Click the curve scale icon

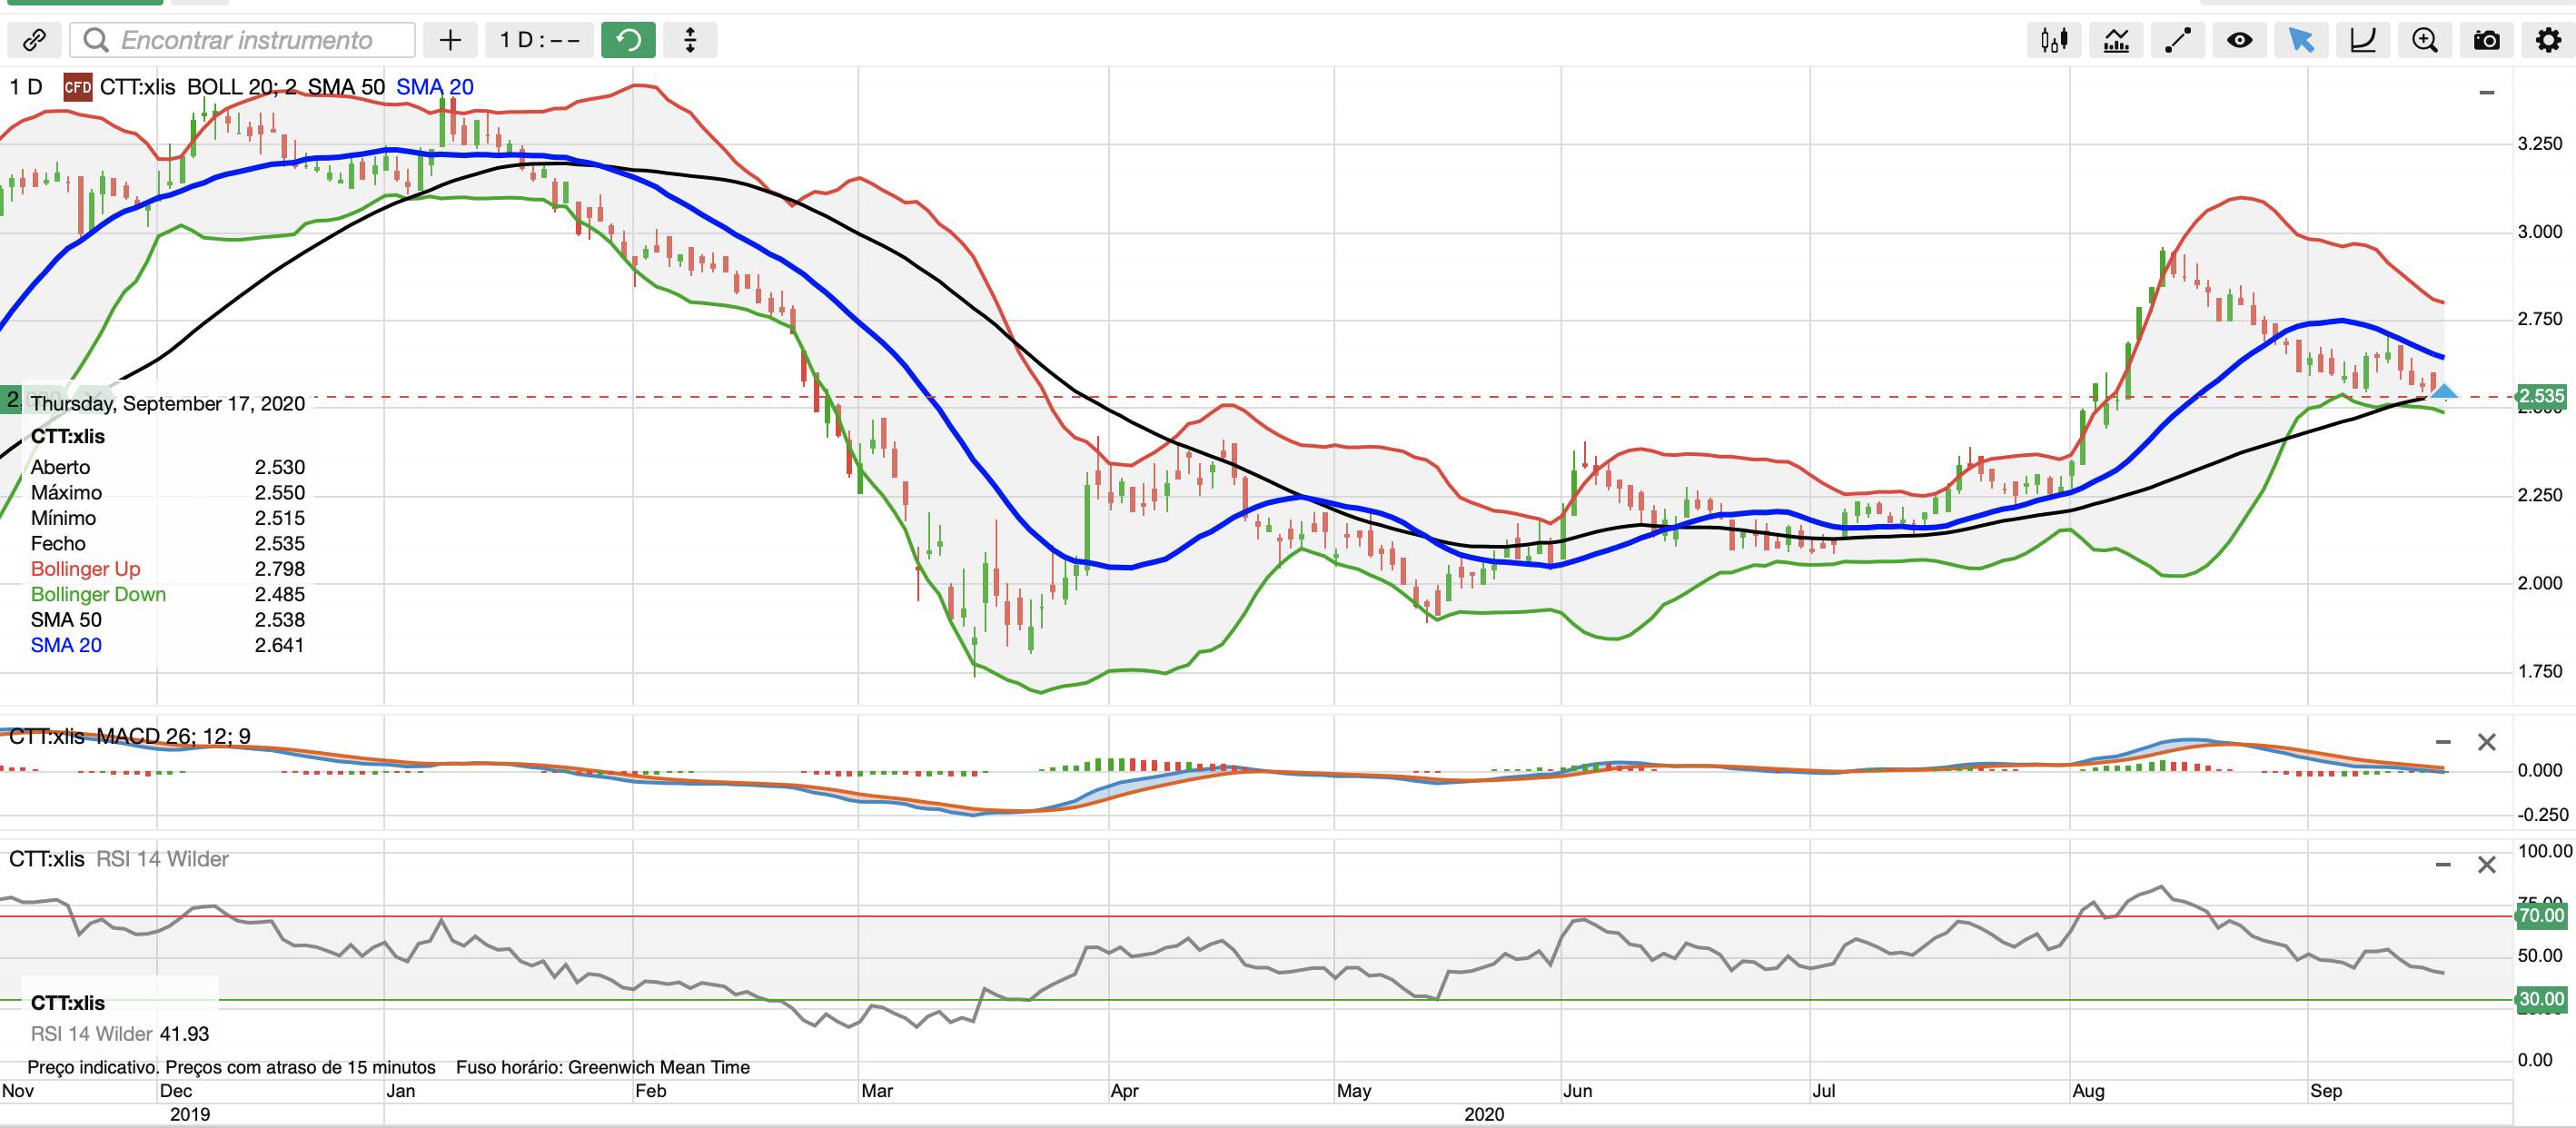2363,40
